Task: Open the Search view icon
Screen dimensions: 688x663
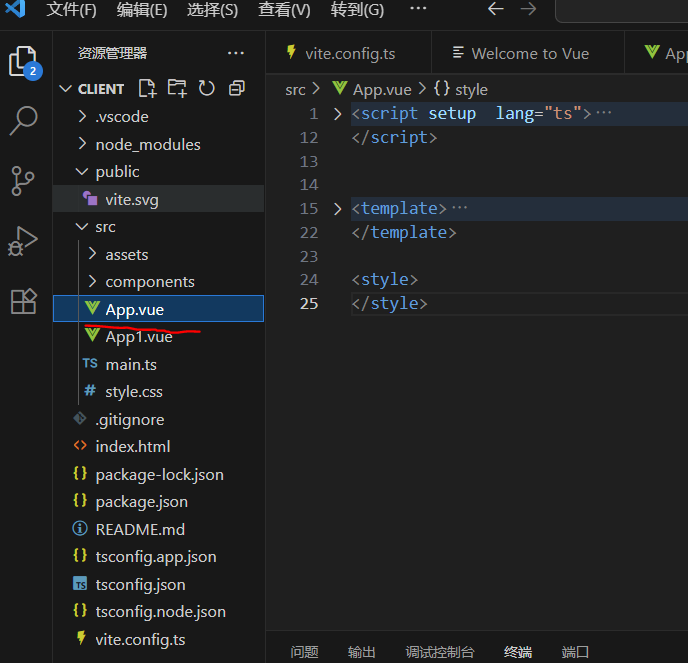Action: coord(23,120)
